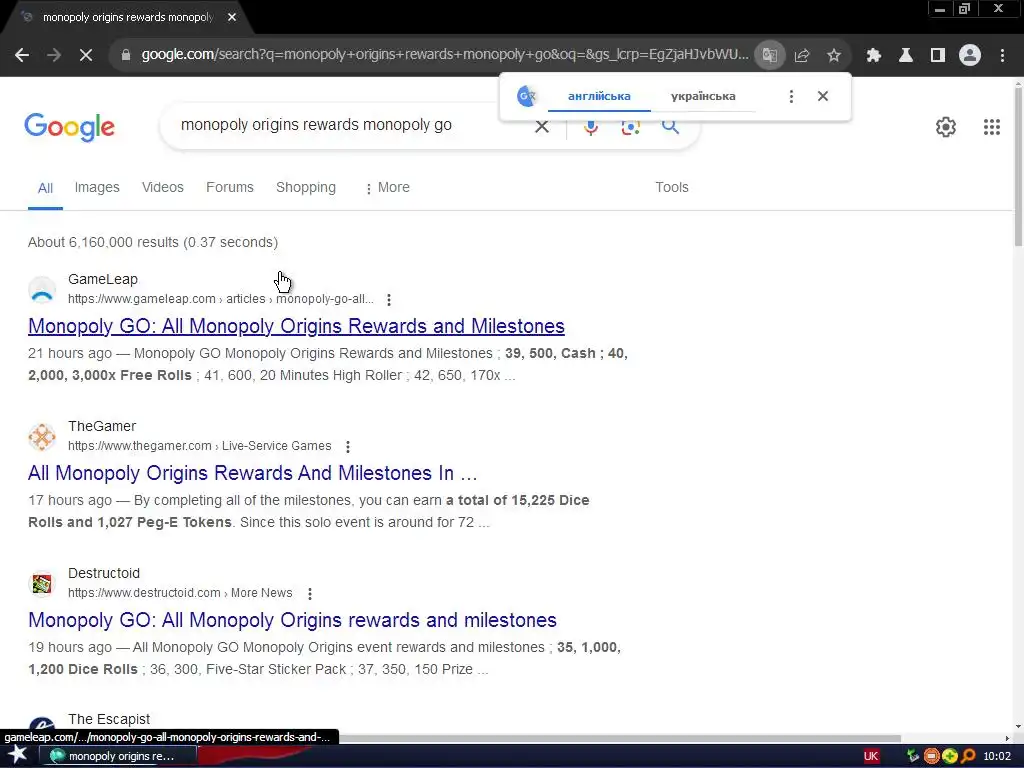This screenshot has height=768, width=1024.
Task: Click the 10:02 clock in tray
Action: (997, 756)
